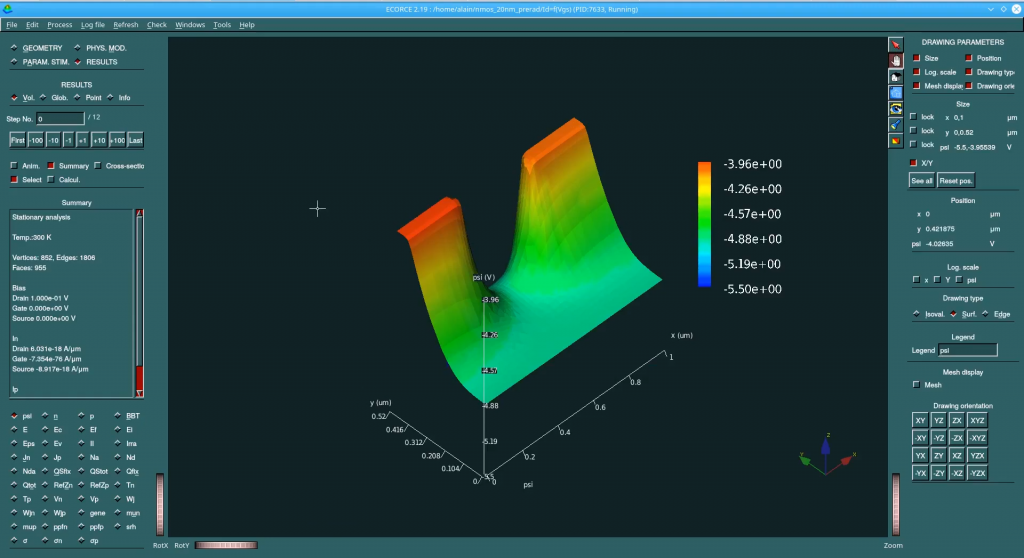This screenshot has width=1024, height=558.
Task: Click the blue house icon in toolbar
Action: pyautogui.click(x=896, y=92)
